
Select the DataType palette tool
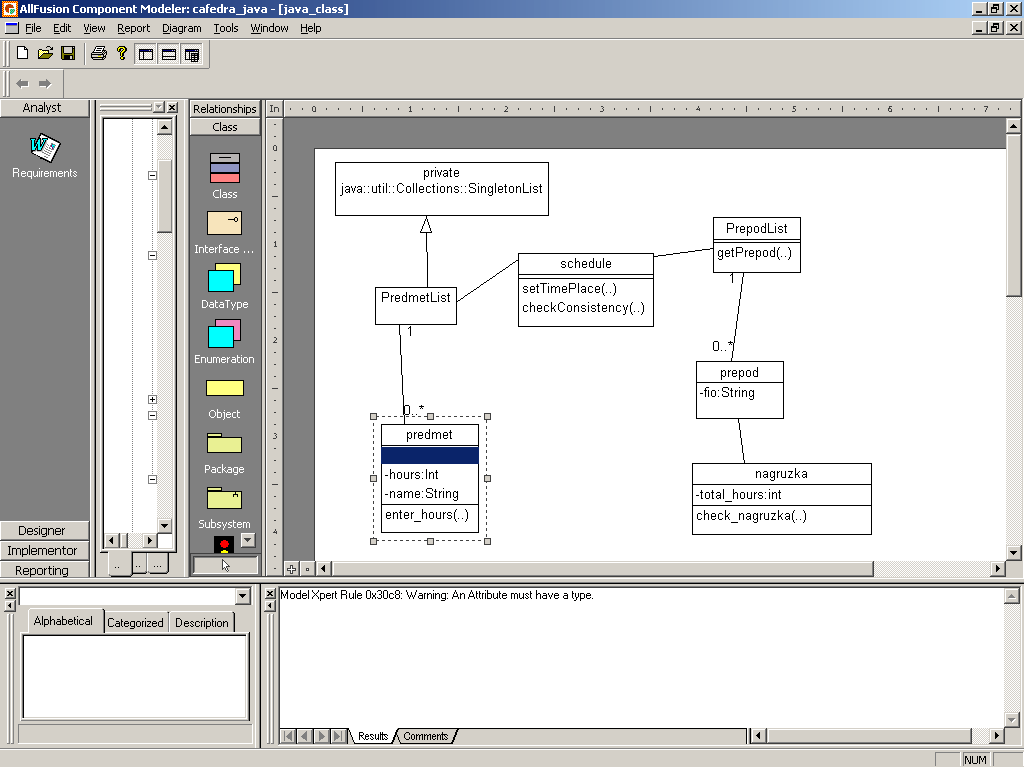coord(225,286)
